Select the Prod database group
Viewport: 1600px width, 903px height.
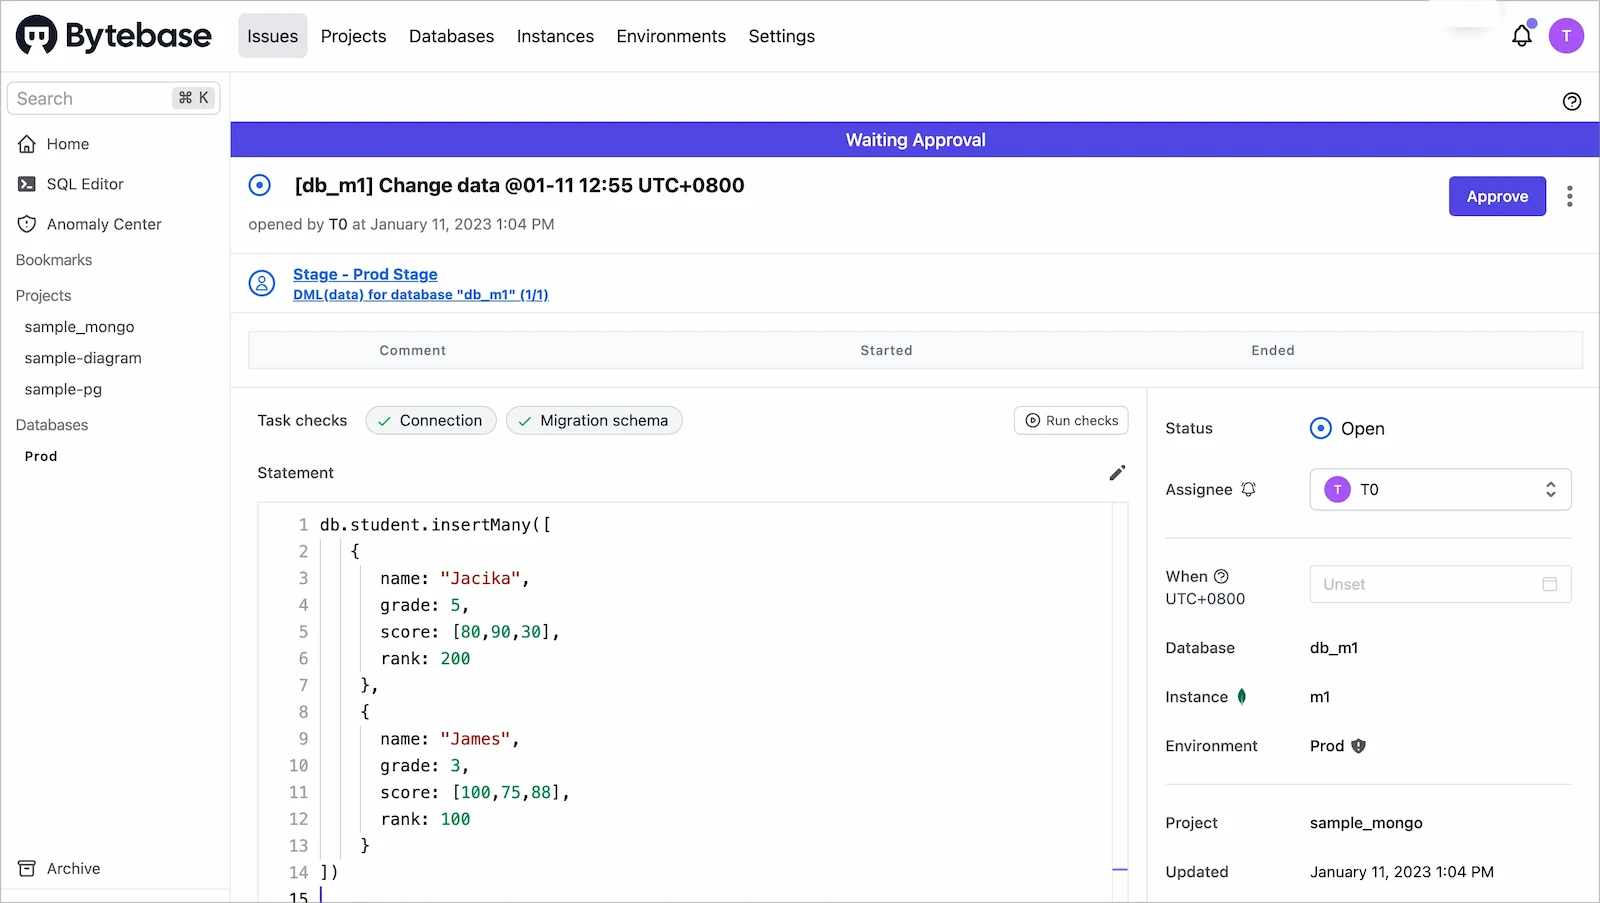41,456
